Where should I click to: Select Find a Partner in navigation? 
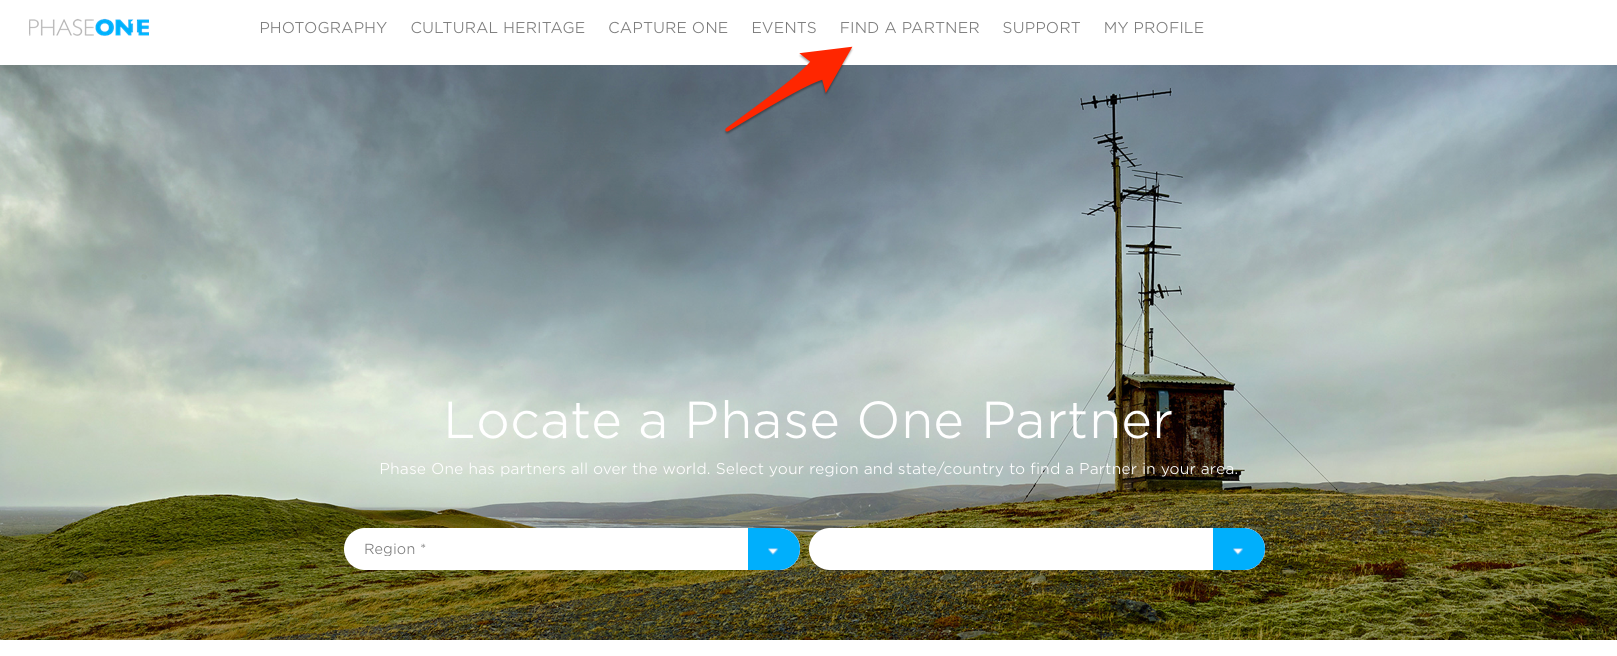[910, 28]
